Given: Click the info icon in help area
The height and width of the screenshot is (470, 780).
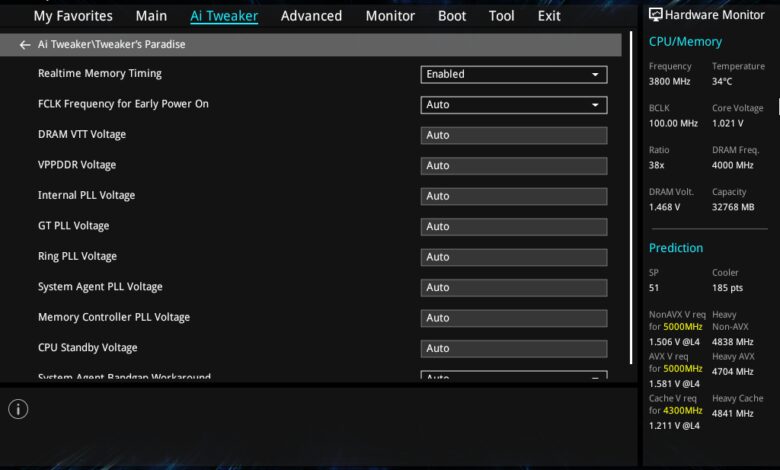Looking at the screenshot, I should tap(18, 409).
